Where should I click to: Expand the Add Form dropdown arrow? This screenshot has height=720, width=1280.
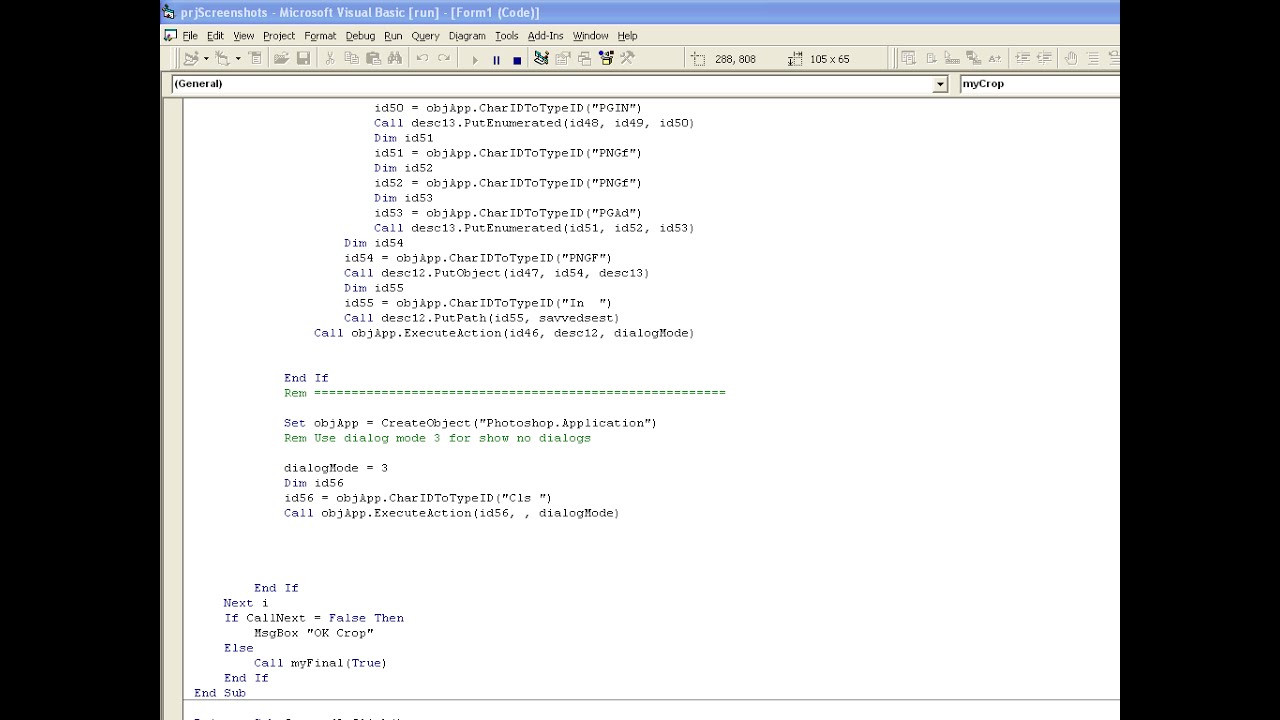coord(238,59)
